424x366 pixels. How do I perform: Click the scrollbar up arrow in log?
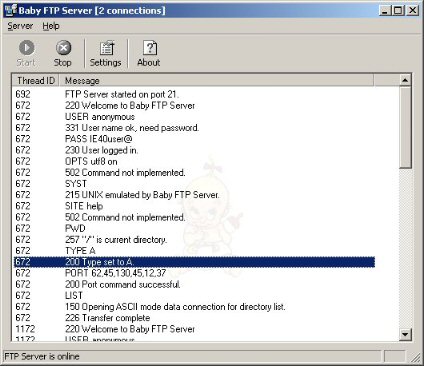coord(405,80)
